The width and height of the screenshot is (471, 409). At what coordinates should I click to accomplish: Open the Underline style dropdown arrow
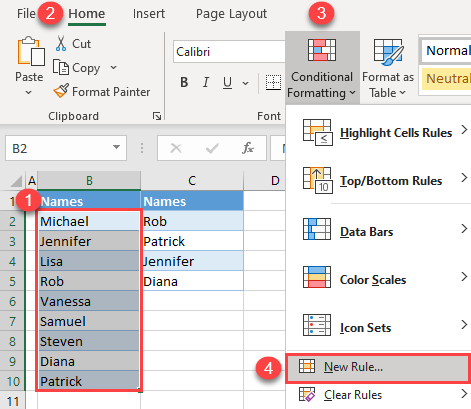[245, 83]
